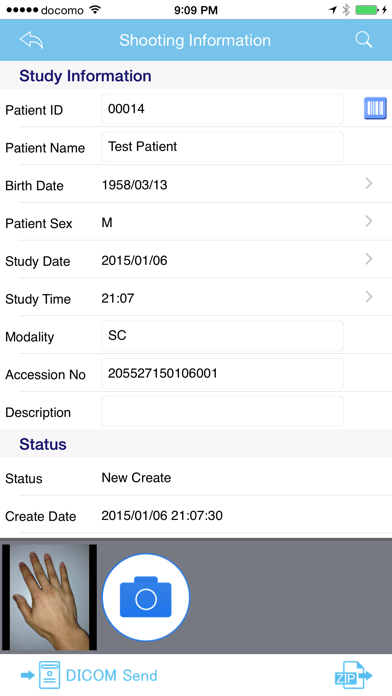Open Birth Date picker chevron
The width and height of the screenshot is (392, 696).
368,183
